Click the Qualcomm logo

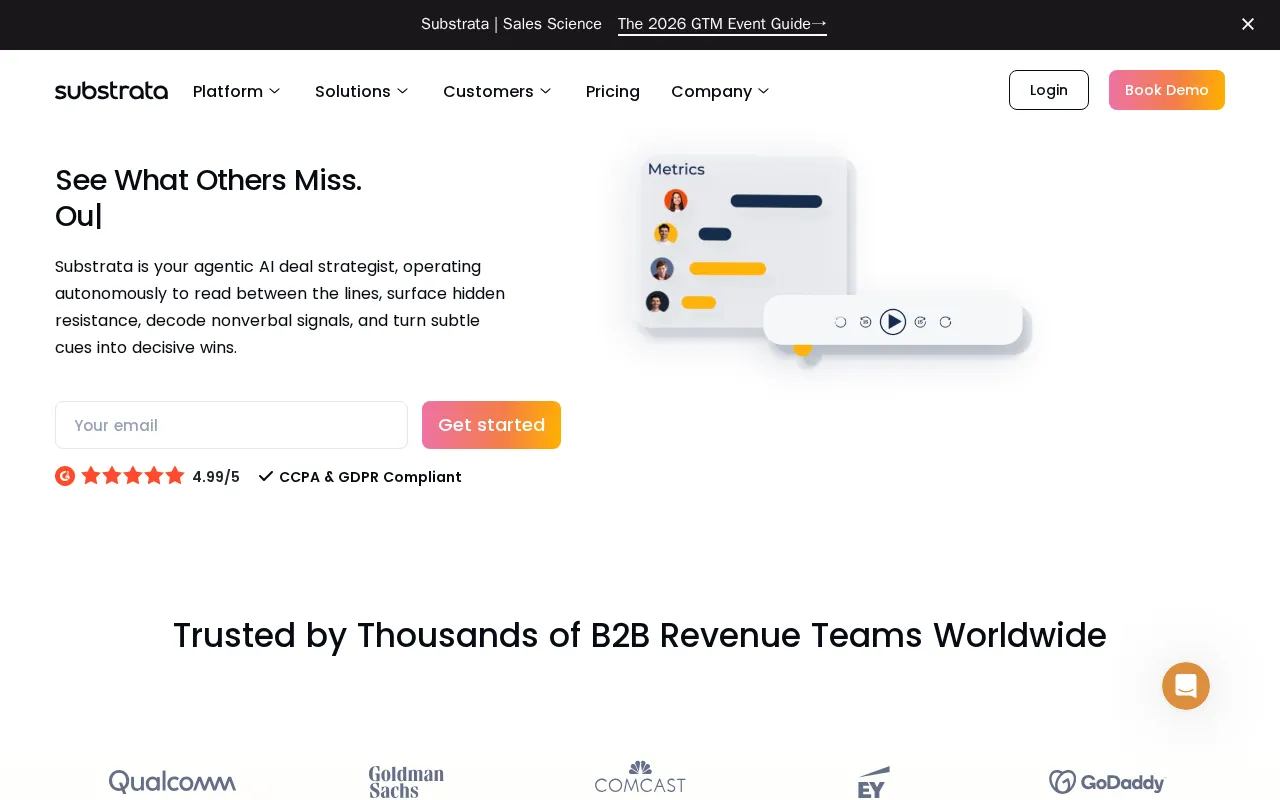(x=172, y=782)
